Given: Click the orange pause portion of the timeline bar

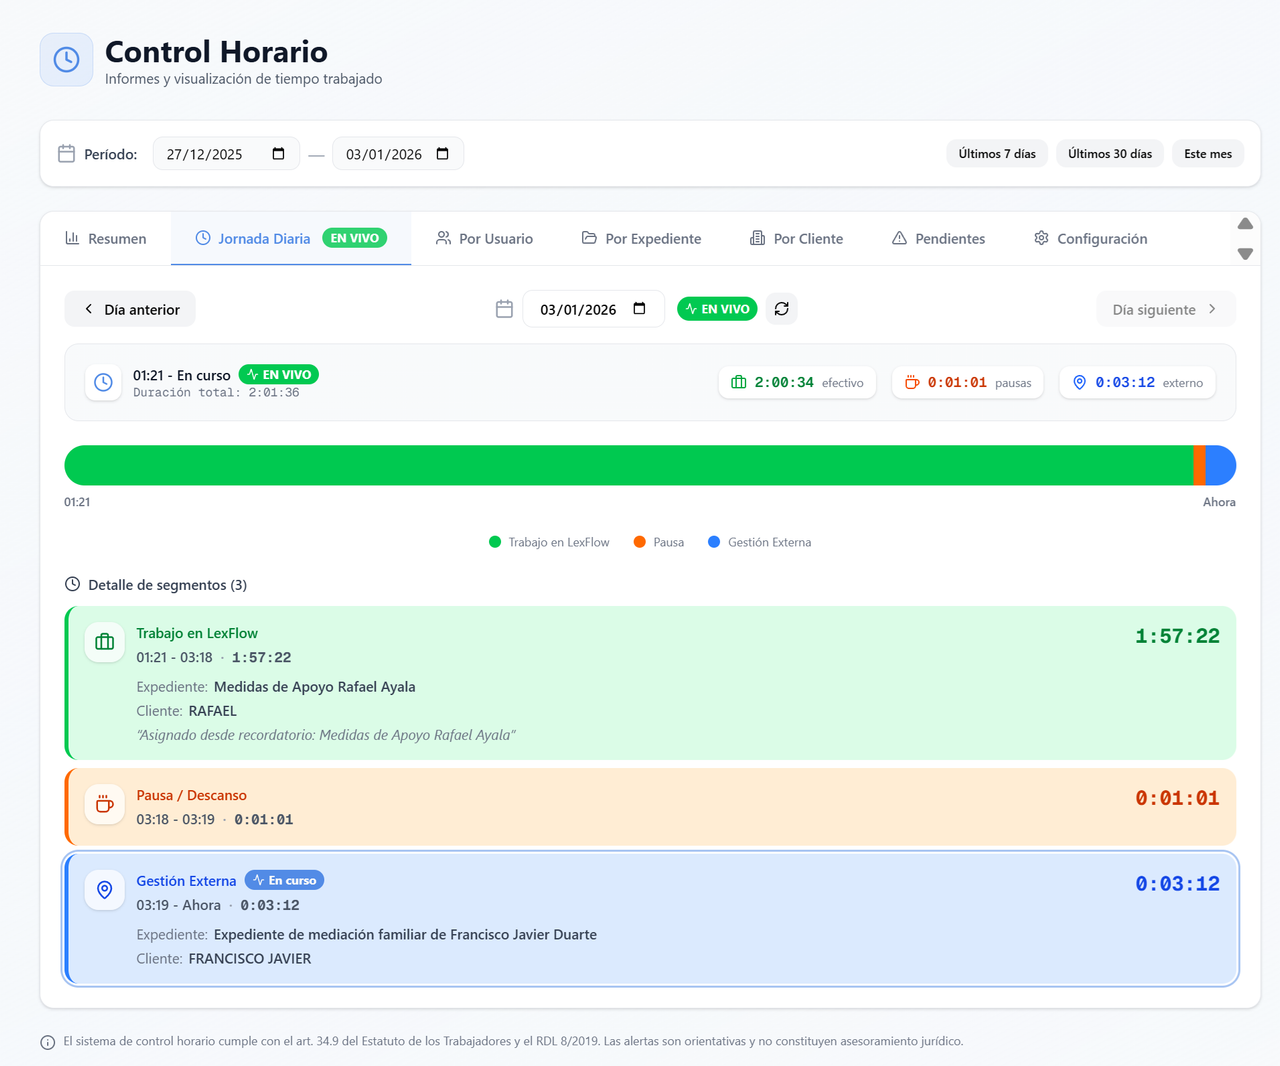Looking at the screenshot, I should click(1200, 465).
